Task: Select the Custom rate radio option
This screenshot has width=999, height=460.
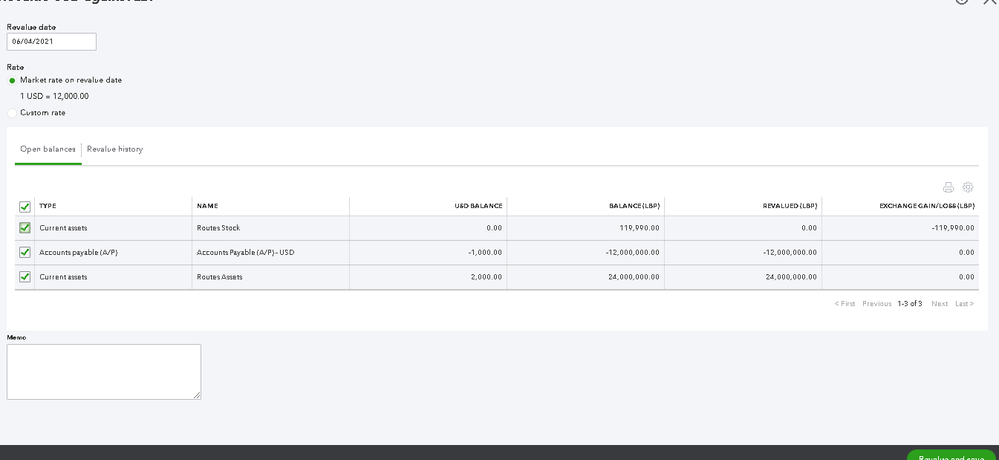Action: tap(12, 113)
